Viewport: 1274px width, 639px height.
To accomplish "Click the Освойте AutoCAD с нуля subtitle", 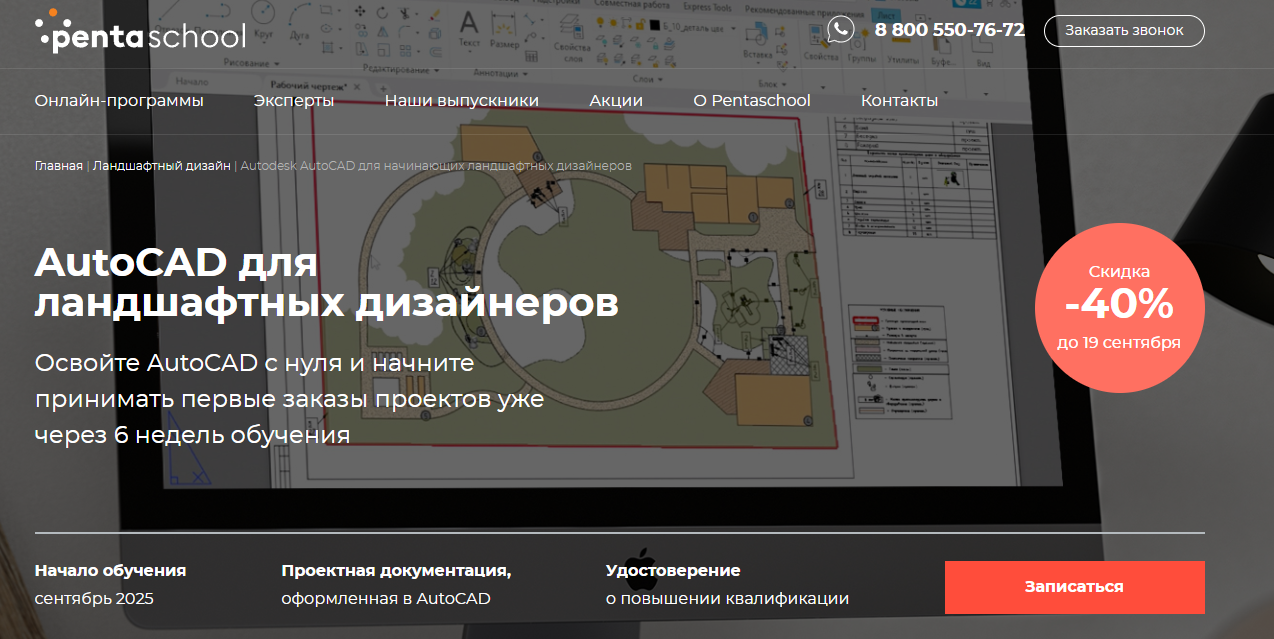I will pos(289,399).
